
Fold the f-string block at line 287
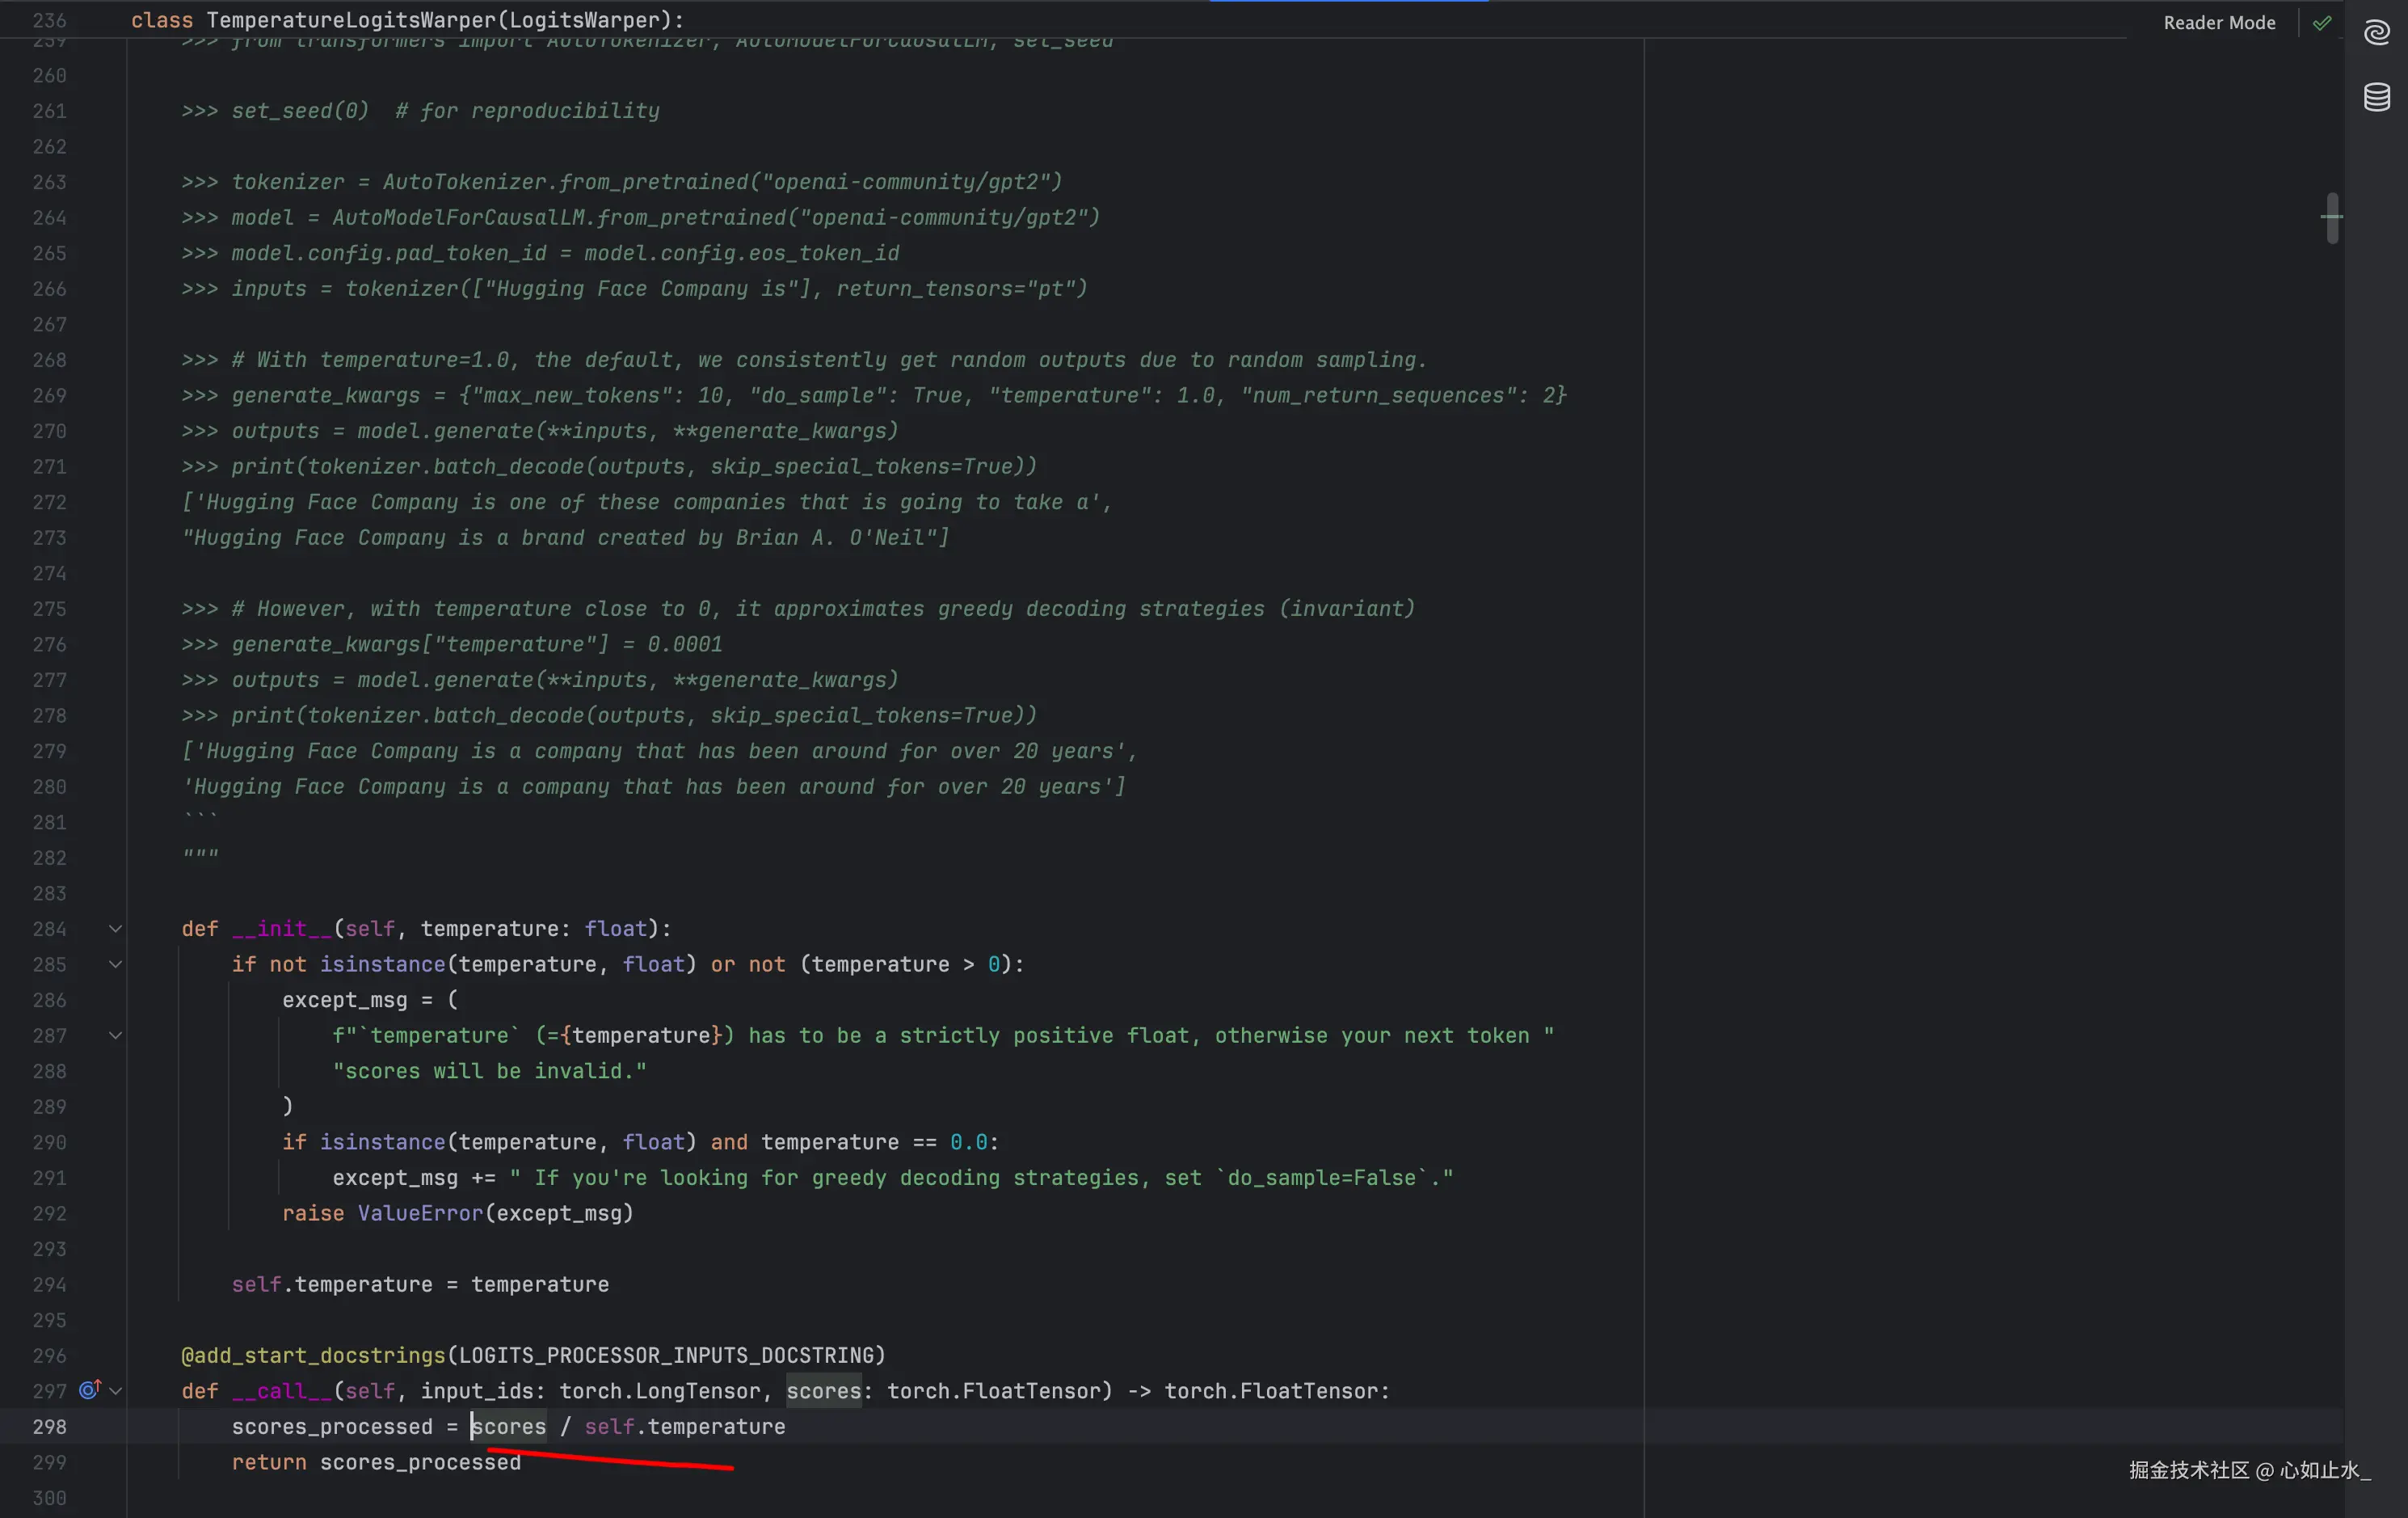[x=116, y=1036]
